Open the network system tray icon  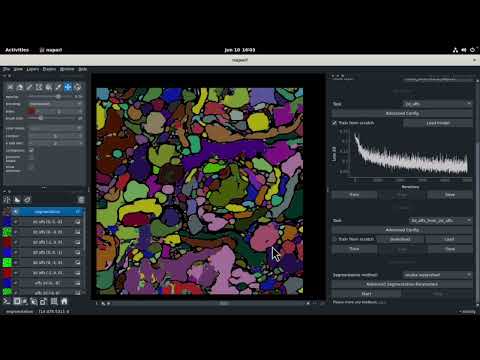click(455, 50)
